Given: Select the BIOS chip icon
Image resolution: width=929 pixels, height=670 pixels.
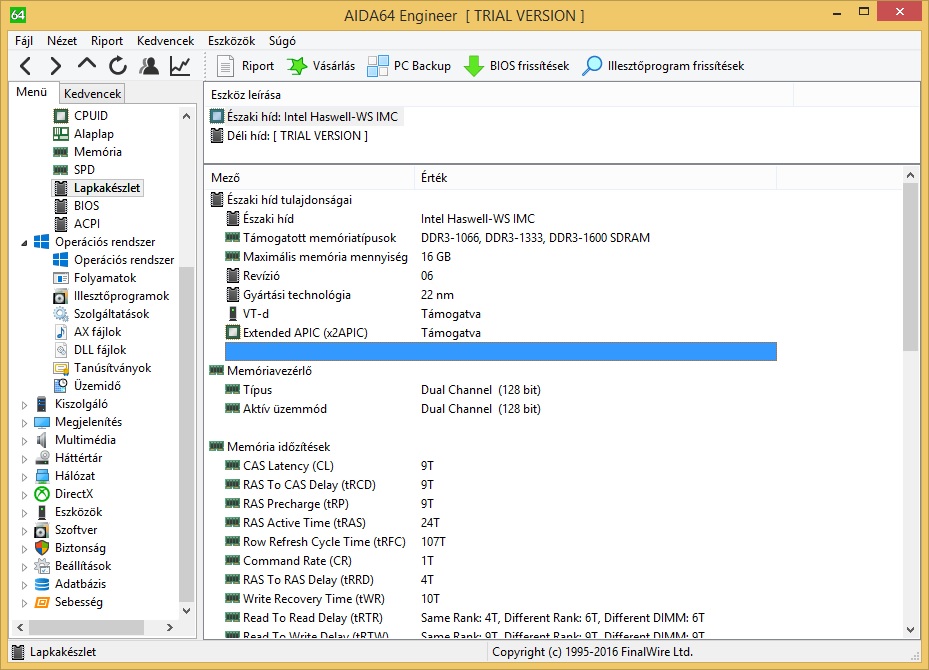Looking at the screenshot, I should (60, 206).
